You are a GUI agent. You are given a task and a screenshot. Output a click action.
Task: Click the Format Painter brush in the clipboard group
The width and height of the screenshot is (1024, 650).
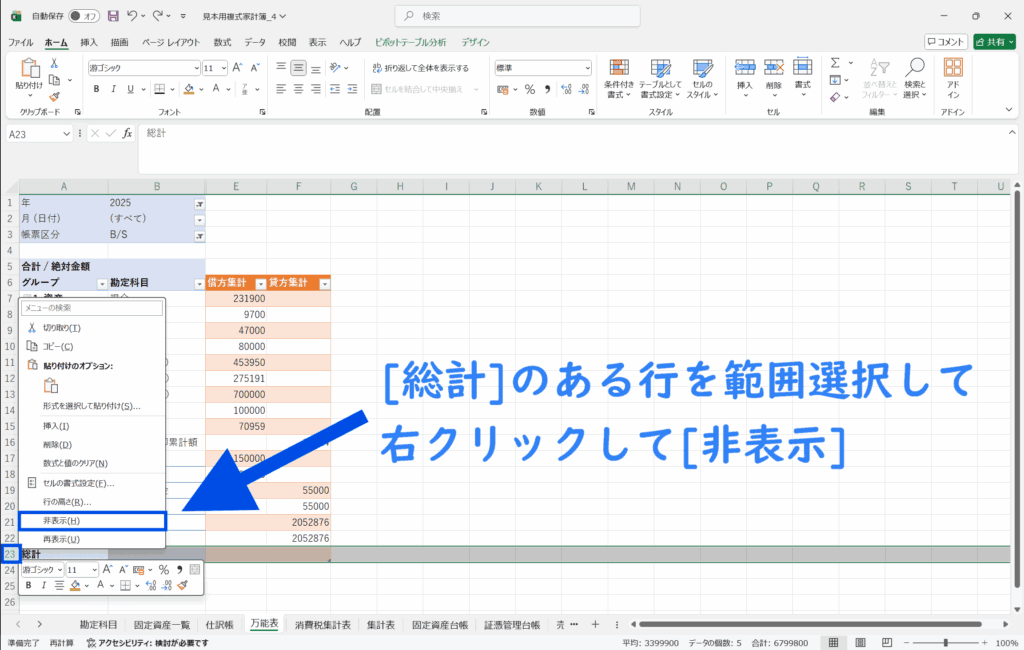pos(54,97)
